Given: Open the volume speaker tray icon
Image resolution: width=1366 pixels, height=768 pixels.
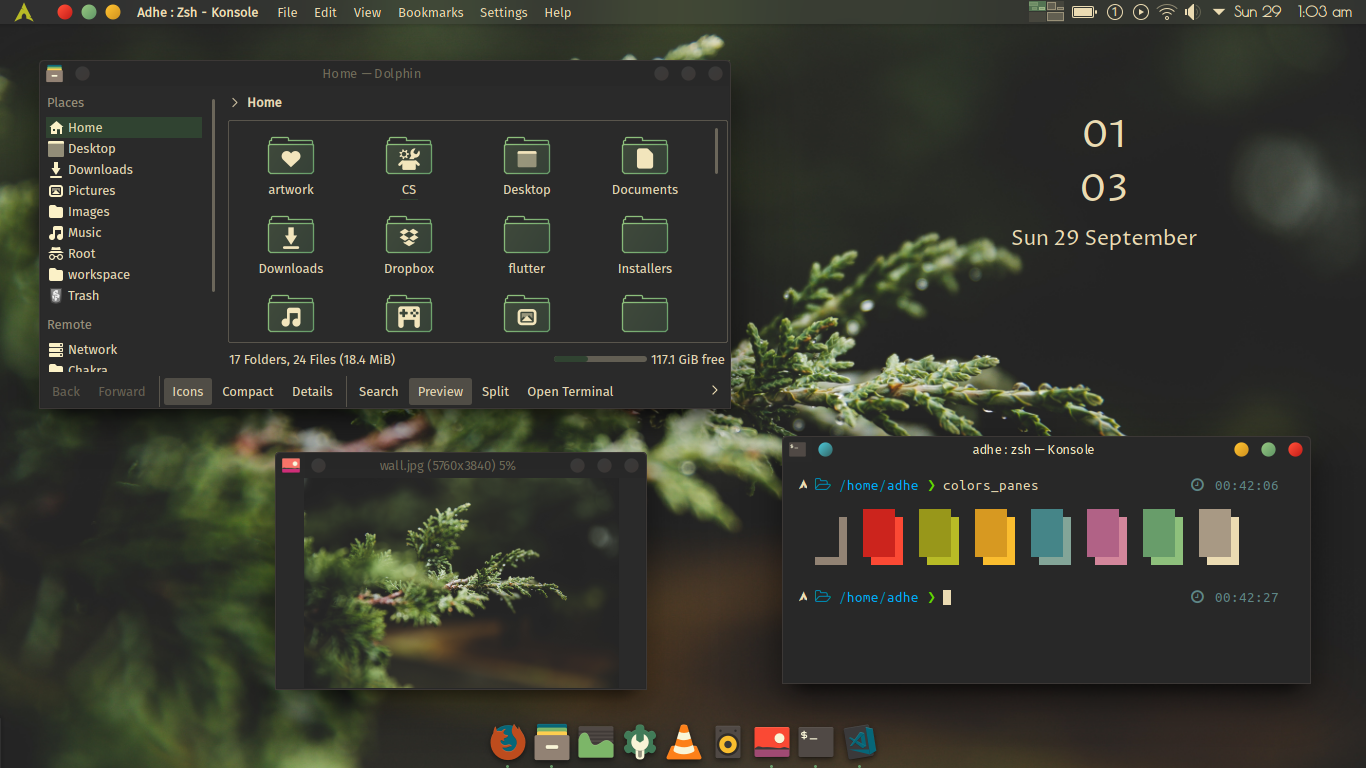Looking at the screenshot, I should click(x=1192, y=12).
